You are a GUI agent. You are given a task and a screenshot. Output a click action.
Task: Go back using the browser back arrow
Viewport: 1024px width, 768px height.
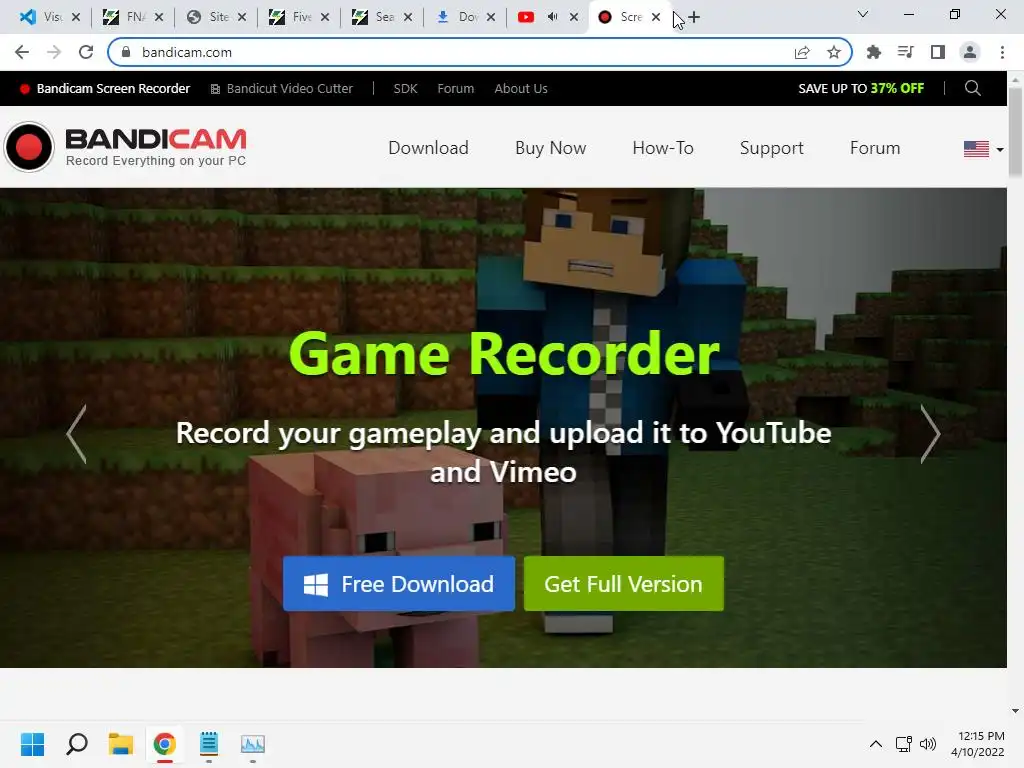(x=22, y=52)
